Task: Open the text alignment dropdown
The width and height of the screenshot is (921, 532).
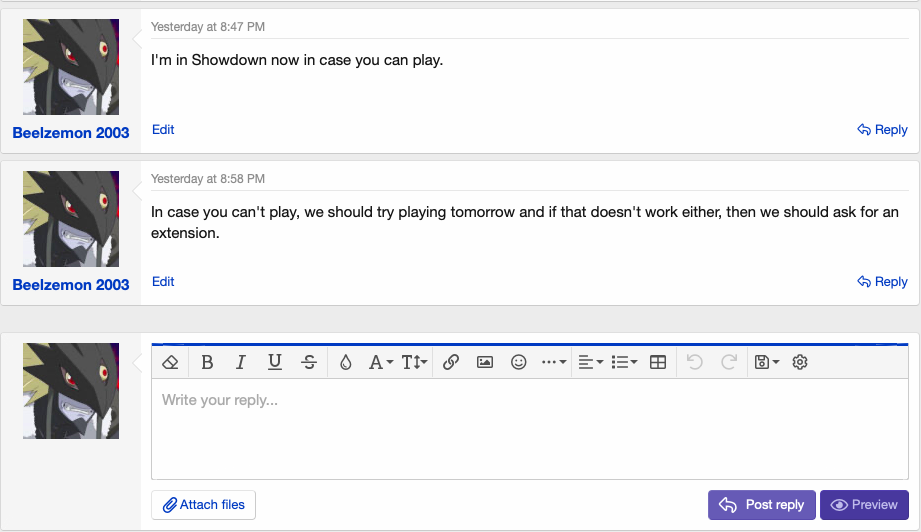Action: pos(590,362)
